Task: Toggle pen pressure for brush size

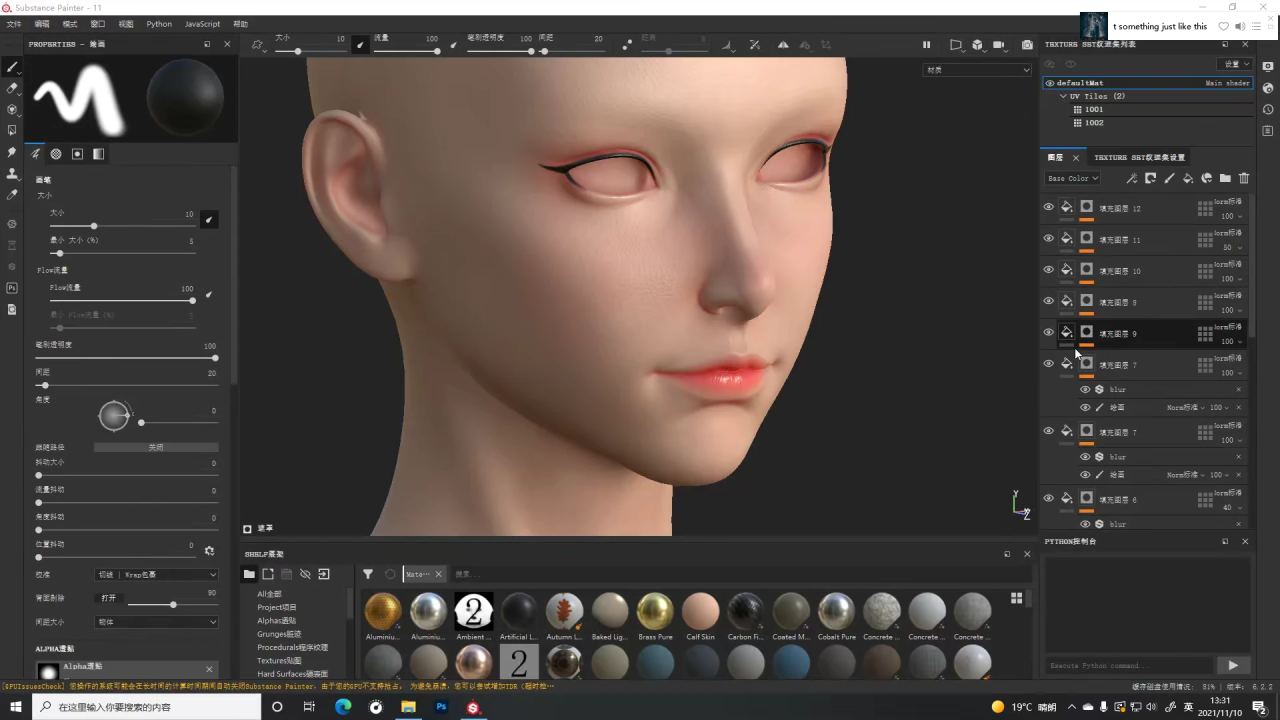Action: click(x=209, y=219)
